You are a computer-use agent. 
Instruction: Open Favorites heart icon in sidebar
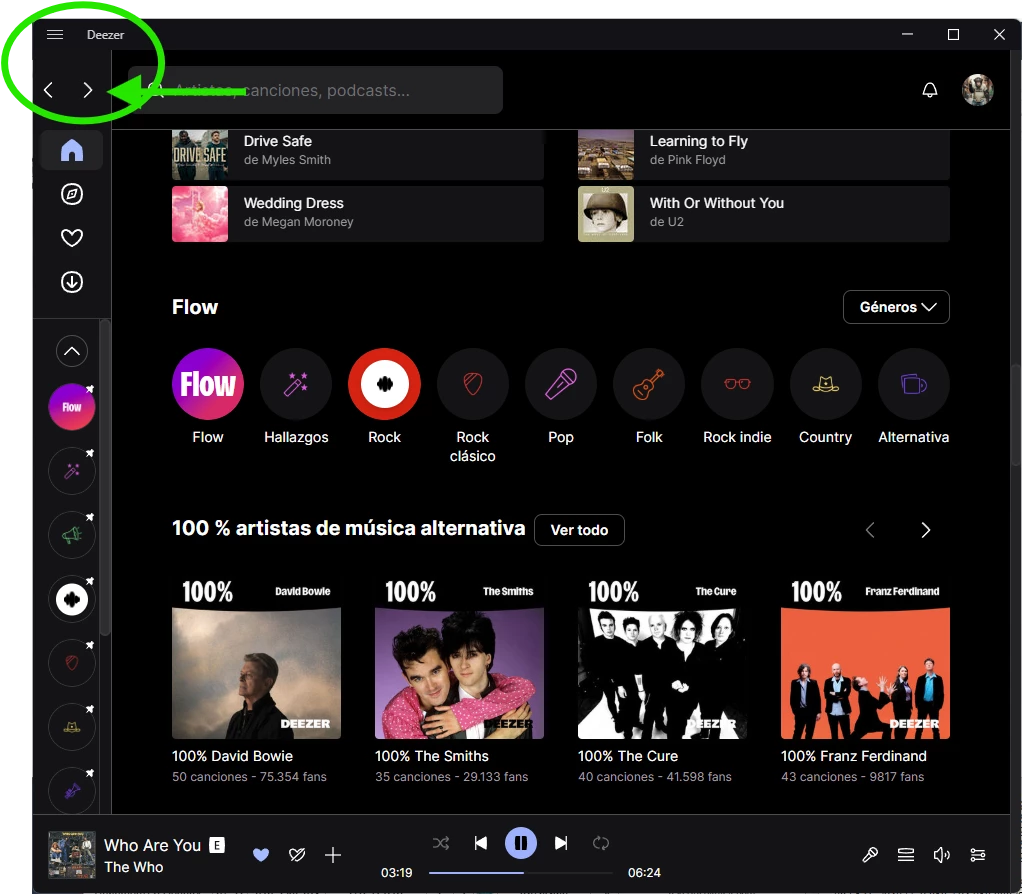click(72, 238)
